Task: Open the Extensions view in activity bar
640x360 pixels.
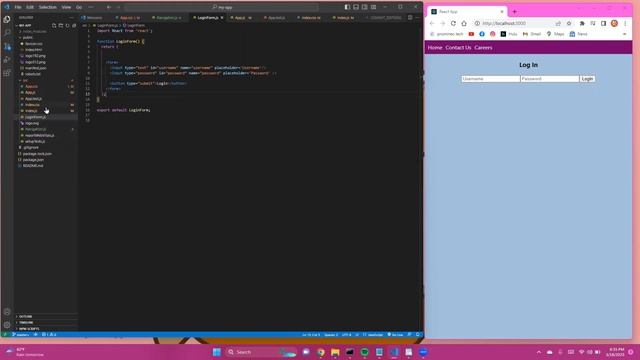Action: tap(7, 73)
